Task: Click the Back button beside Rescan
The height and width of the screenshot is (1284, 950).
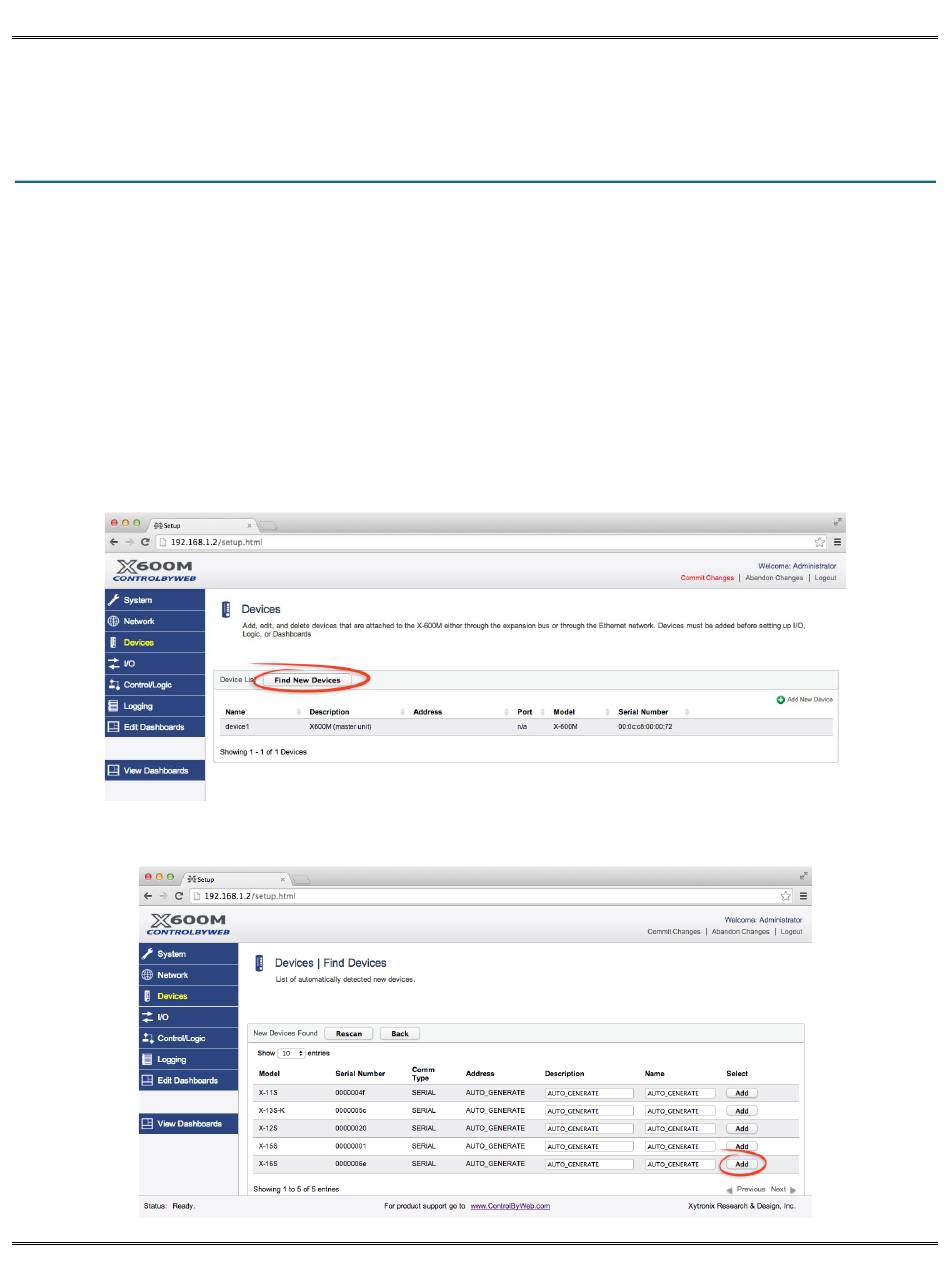Action: 400,1033
